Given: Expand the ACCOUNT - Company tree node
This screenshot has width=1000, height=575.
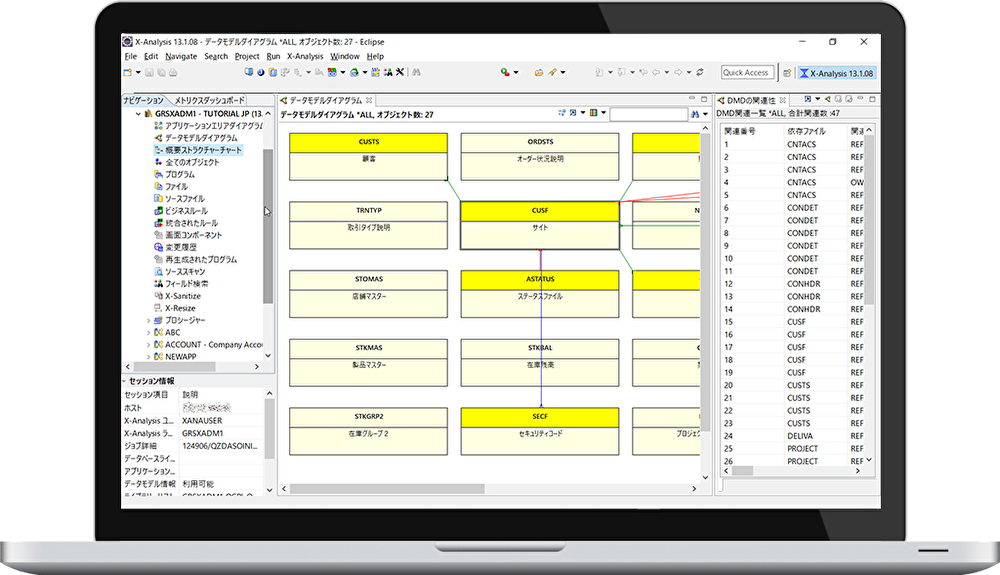Looking at the screenshot, I should (149, 345).
